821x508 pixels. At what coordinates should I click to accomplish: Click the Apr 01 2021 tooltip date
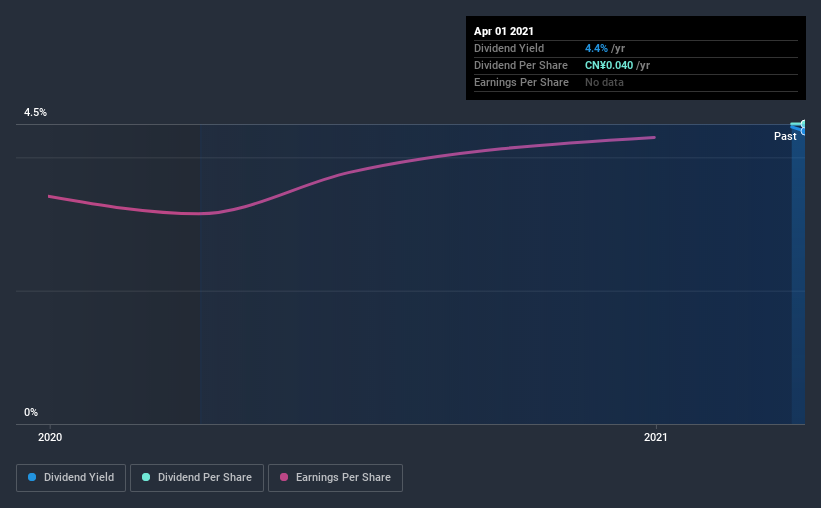504,31
